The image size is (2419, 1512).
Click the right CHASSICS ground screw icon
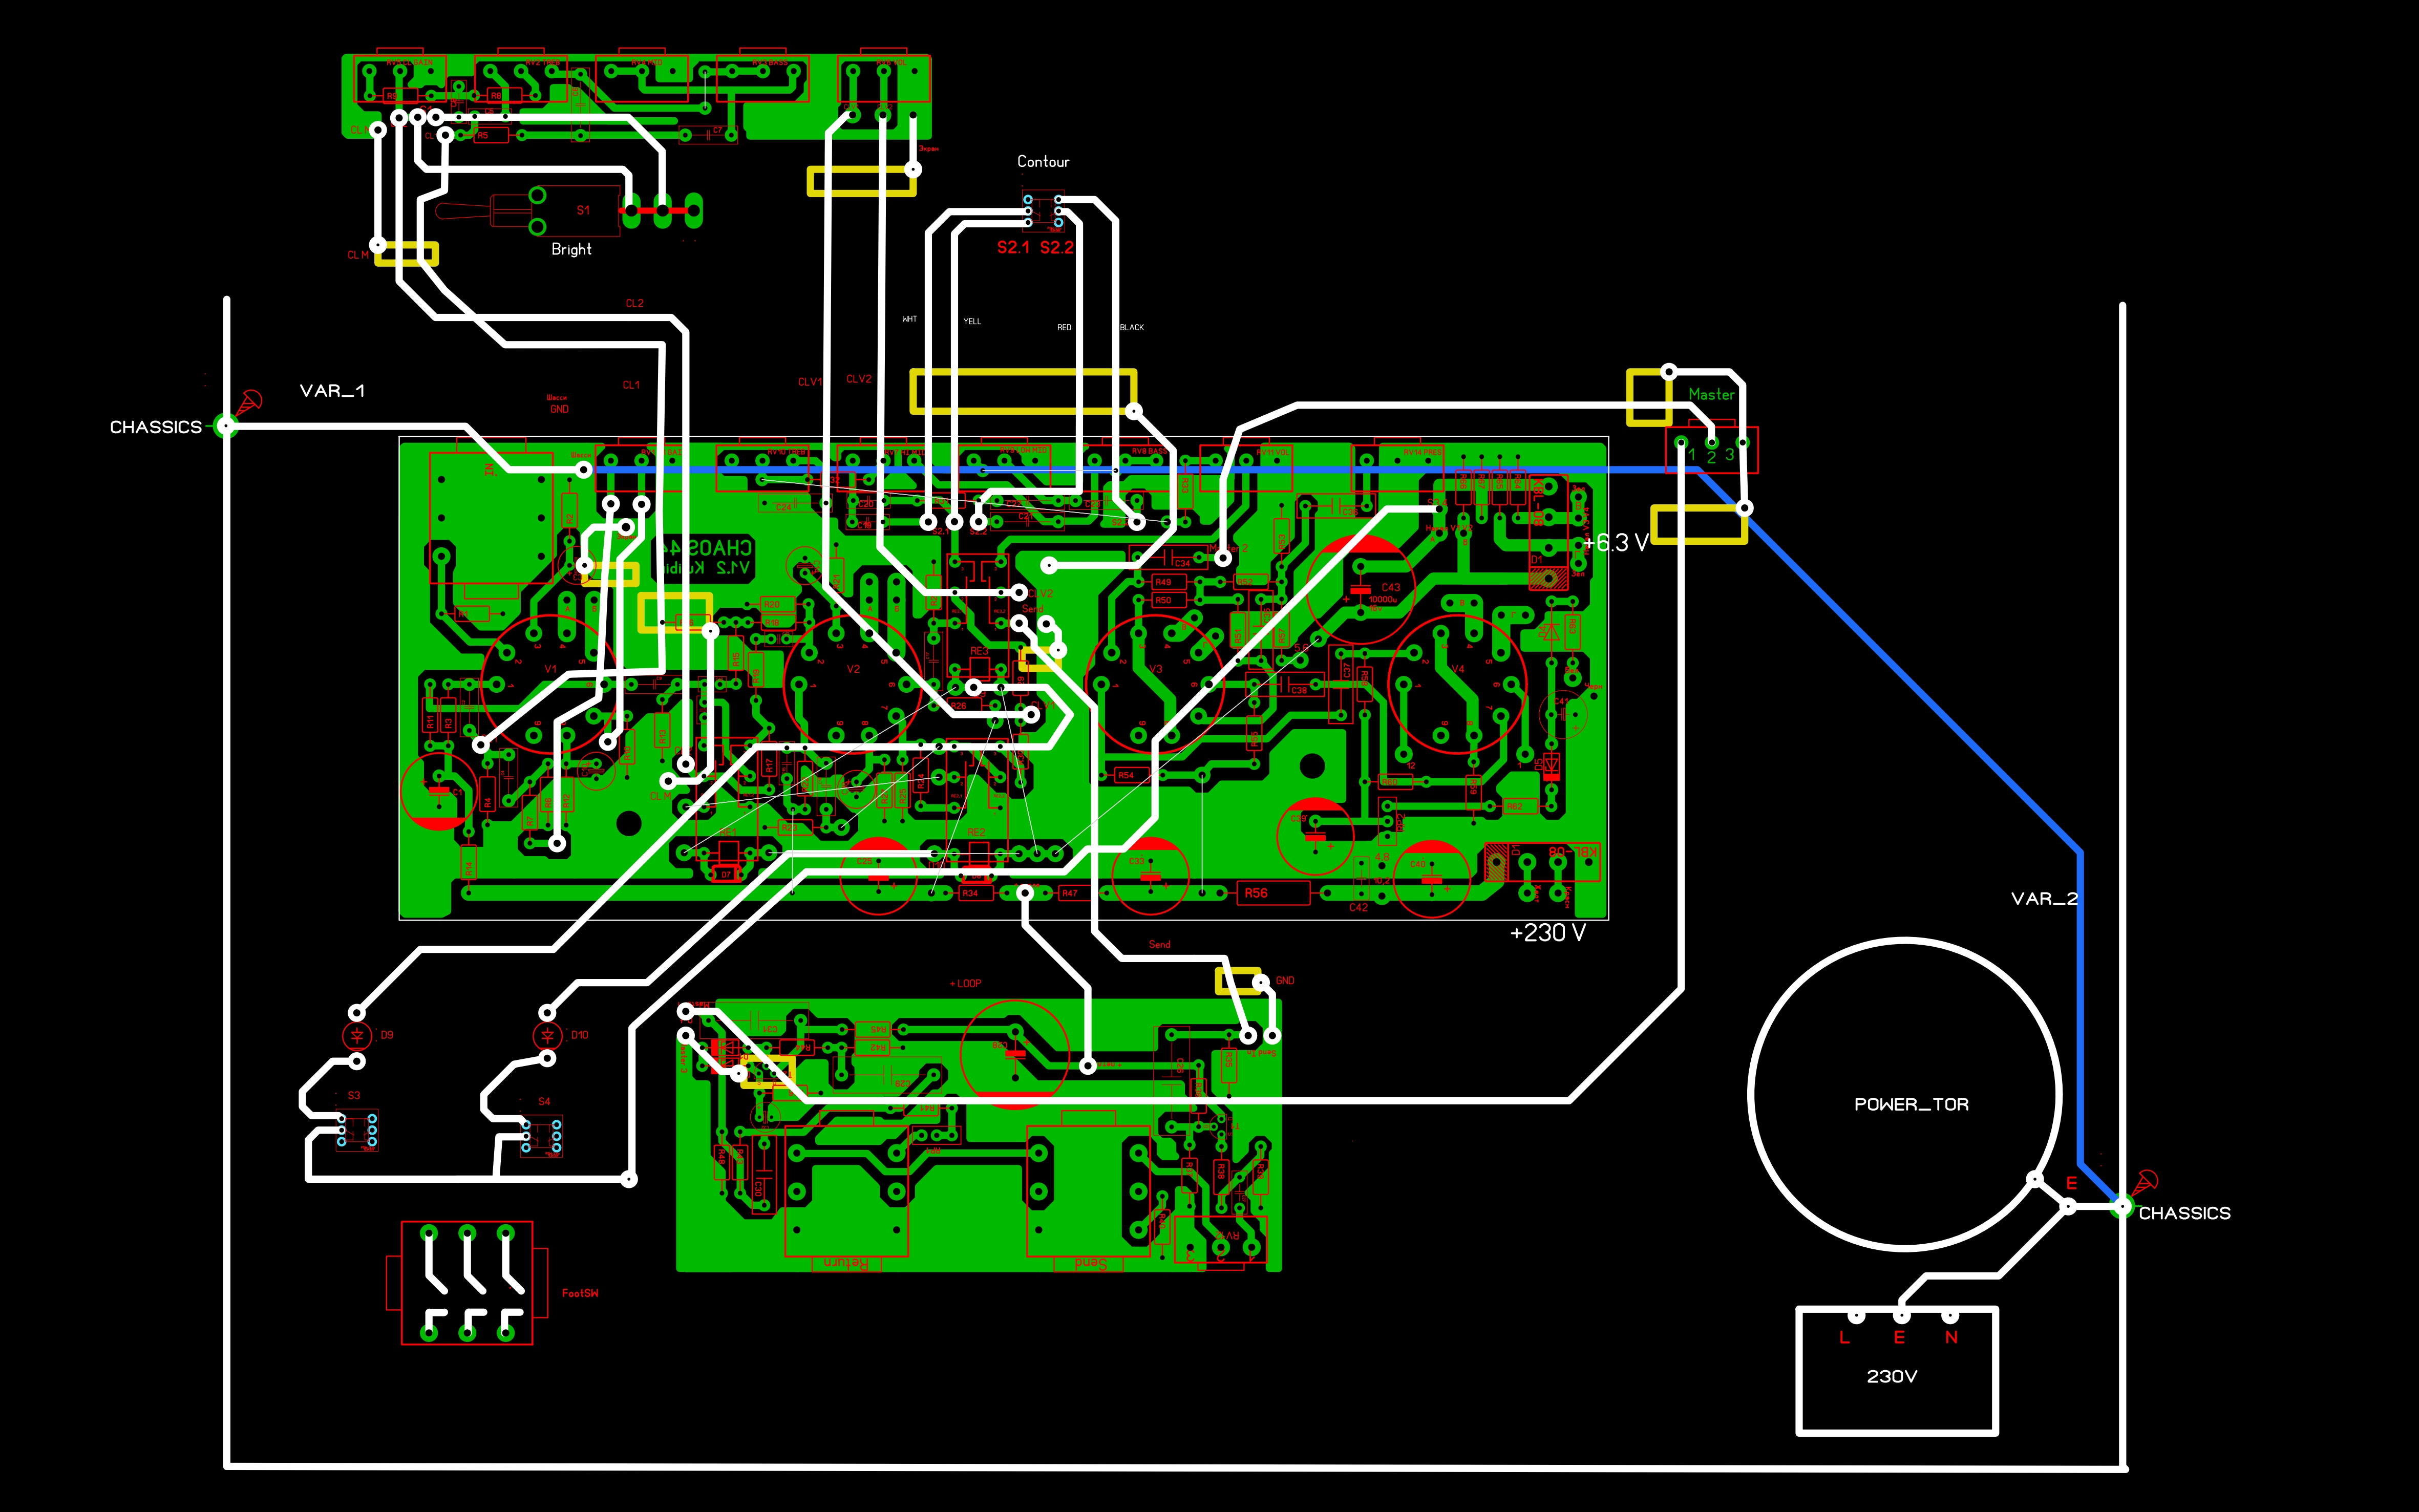coord(2145,1183)
